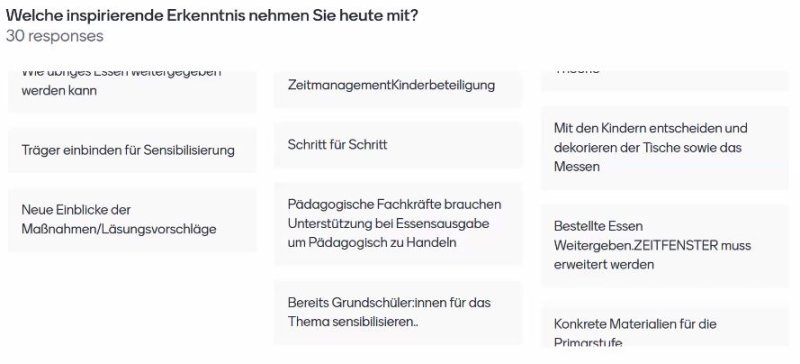Click the text 'Thema sensibilisieren..'
The width and height of the screenshot is (800, 364).
(x=353, y=322)
